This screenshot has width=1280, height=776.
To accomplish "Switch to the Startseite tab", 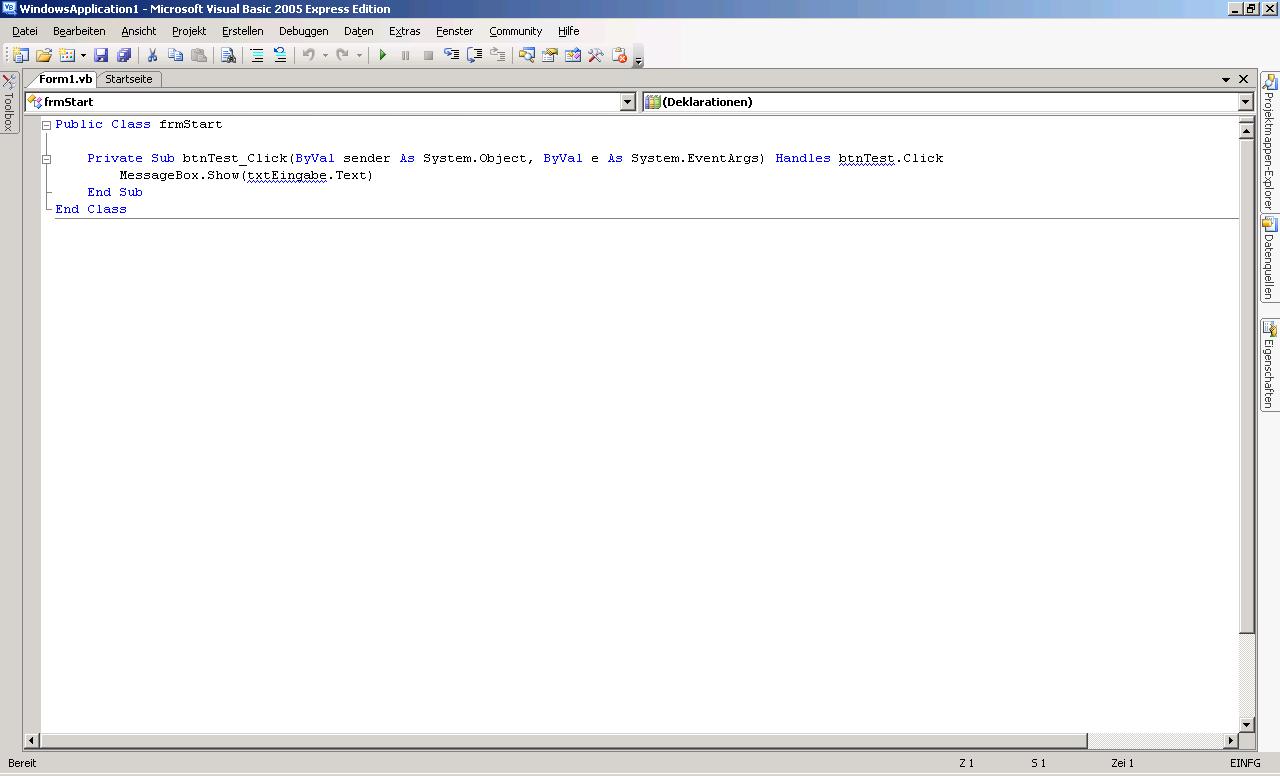I will point(129,79).
